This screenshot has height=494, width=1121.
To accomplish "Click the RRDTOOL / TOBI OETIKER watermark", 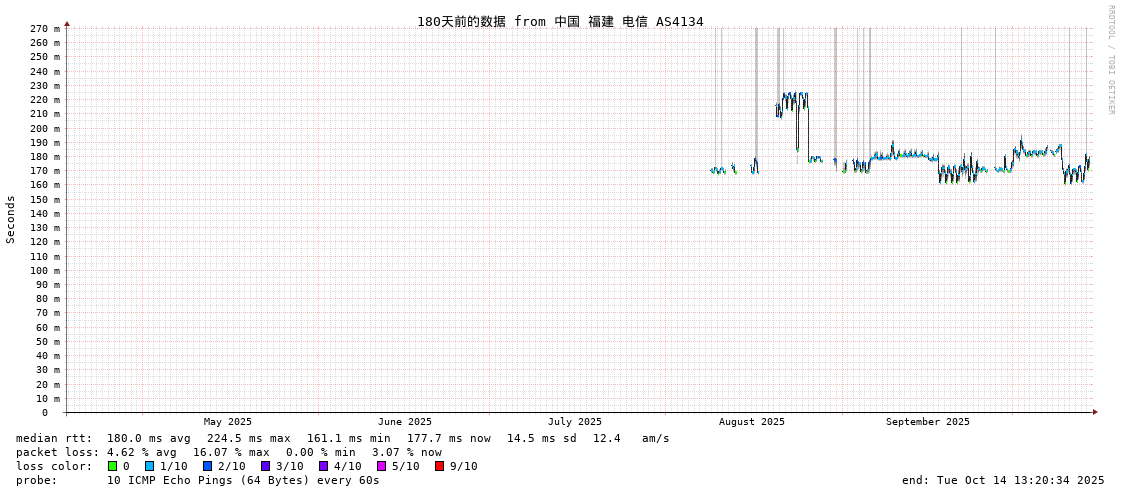I will click(1111, 60).
